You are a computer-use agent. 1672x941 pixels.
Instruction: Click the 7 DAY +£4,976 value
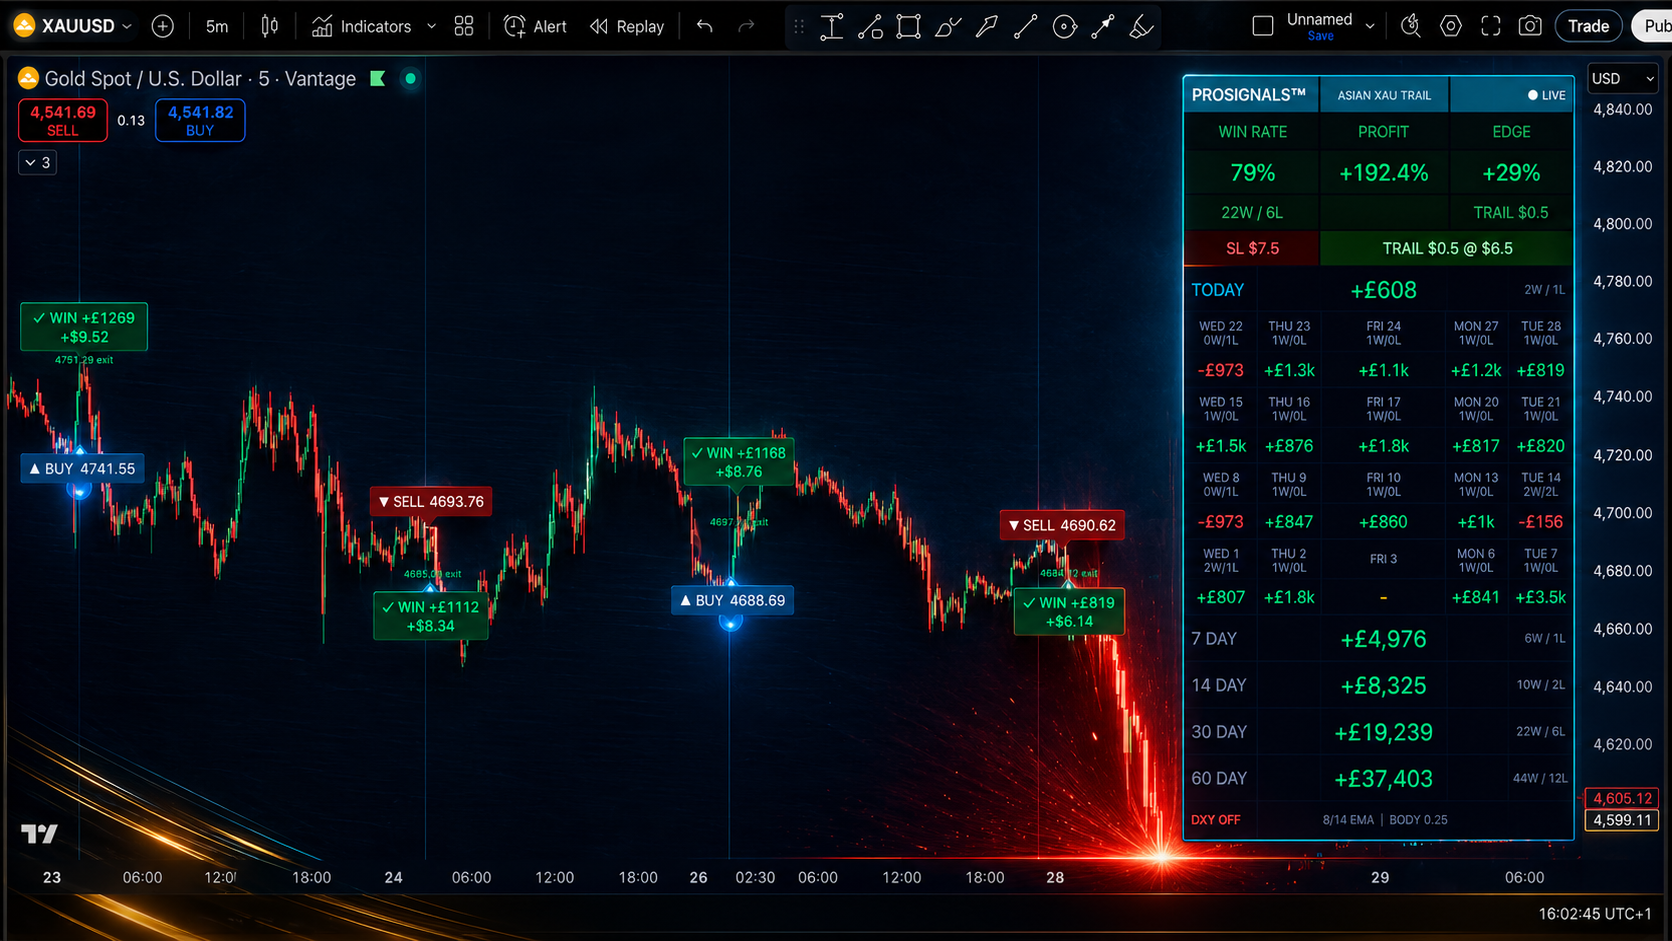coord(1384,639)
